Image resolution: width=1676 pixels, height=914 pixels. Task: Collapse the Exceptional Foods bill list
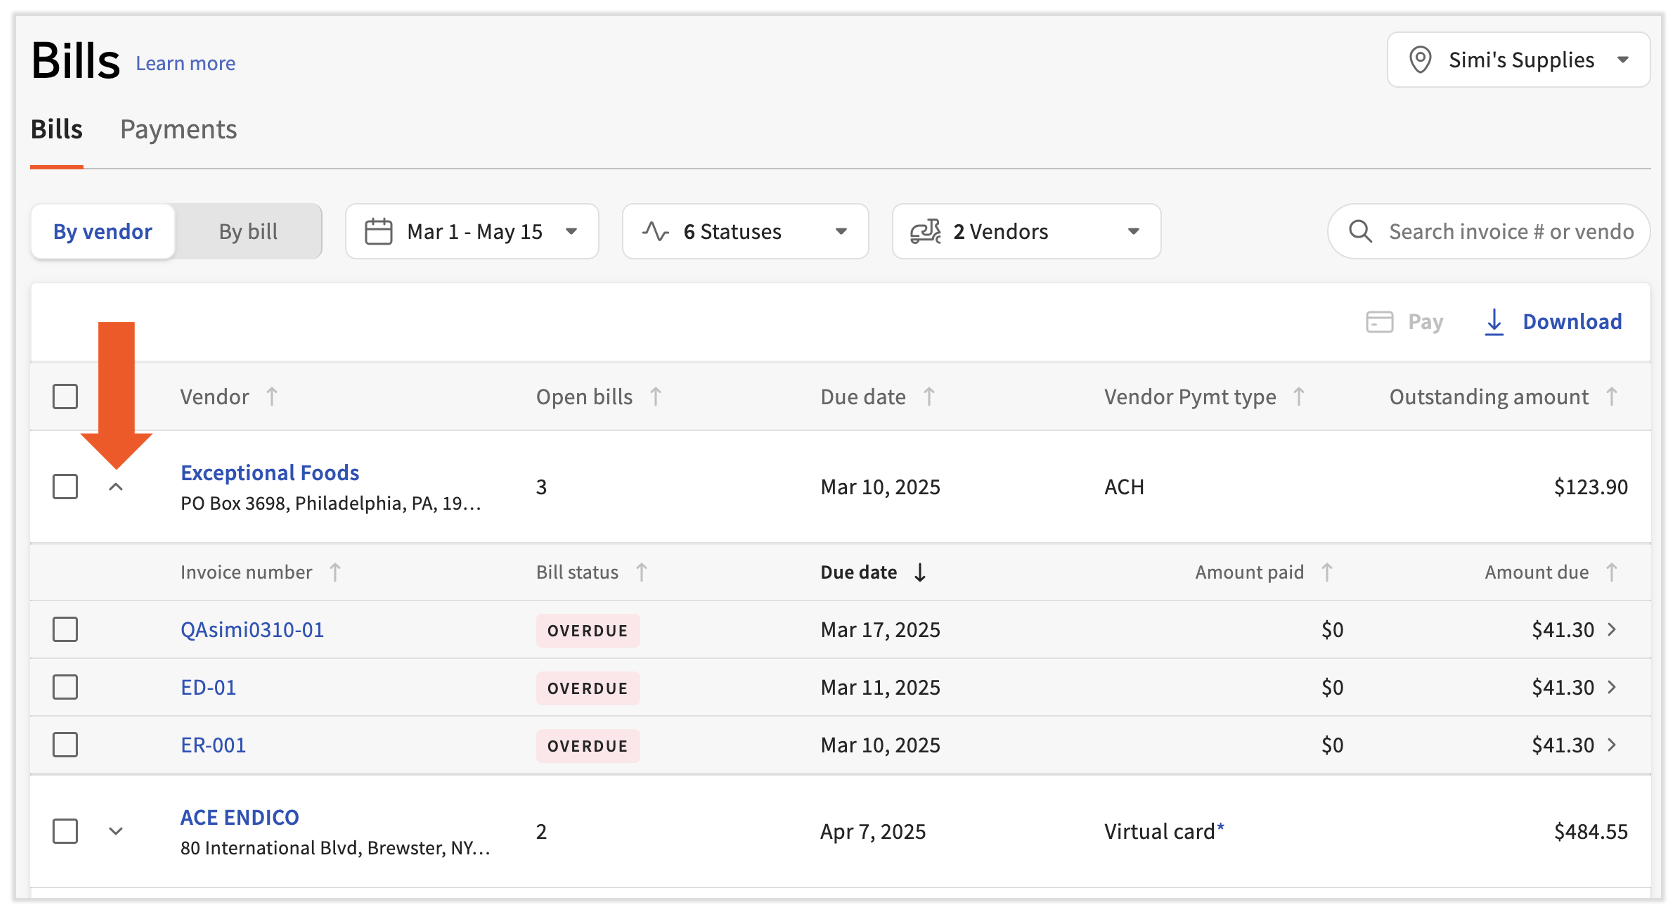(116, 487)
